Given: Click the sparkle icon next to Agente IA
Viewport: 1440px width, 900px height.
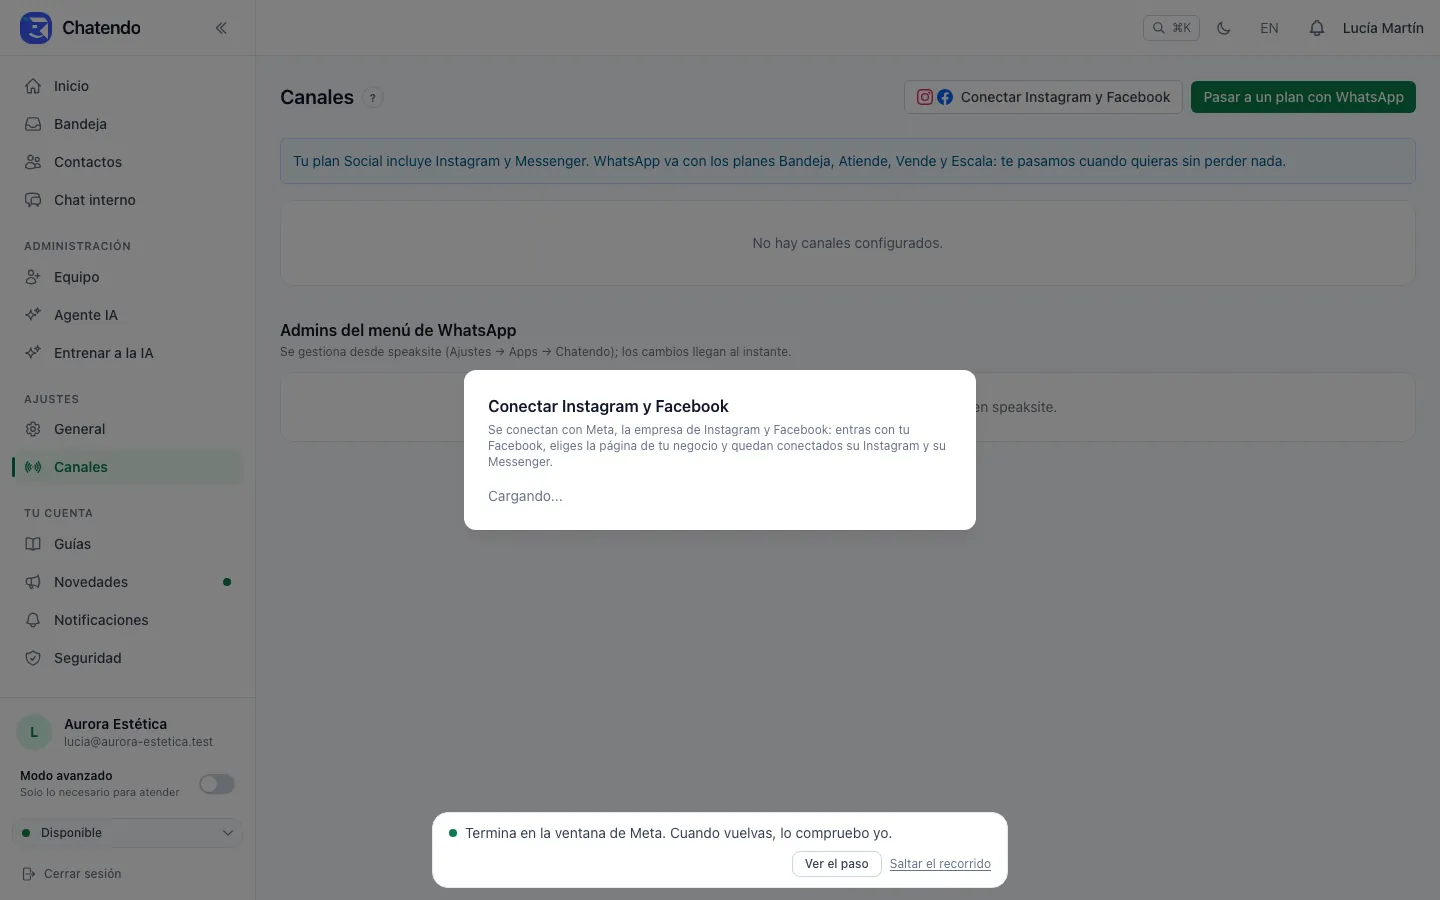Looking at the screenshot, I should point(33,315).
